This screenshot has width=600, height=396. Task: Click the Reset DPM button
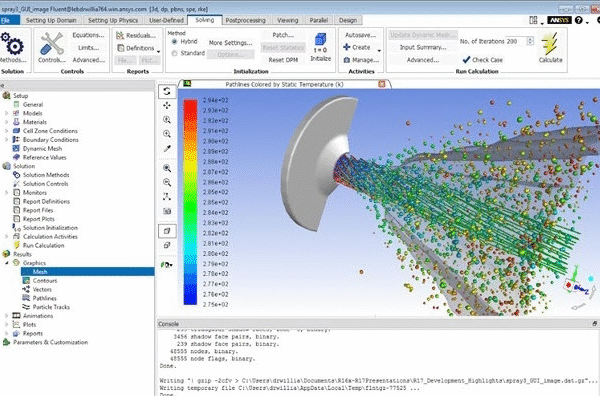click(283, 60)
